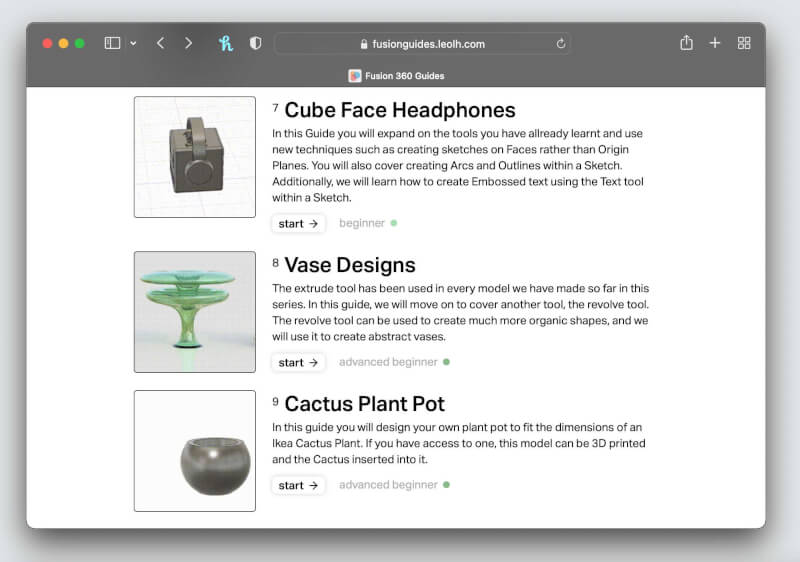
Task: Click the fusionguides.leolh.com address field
Action: tap(420, 43)
